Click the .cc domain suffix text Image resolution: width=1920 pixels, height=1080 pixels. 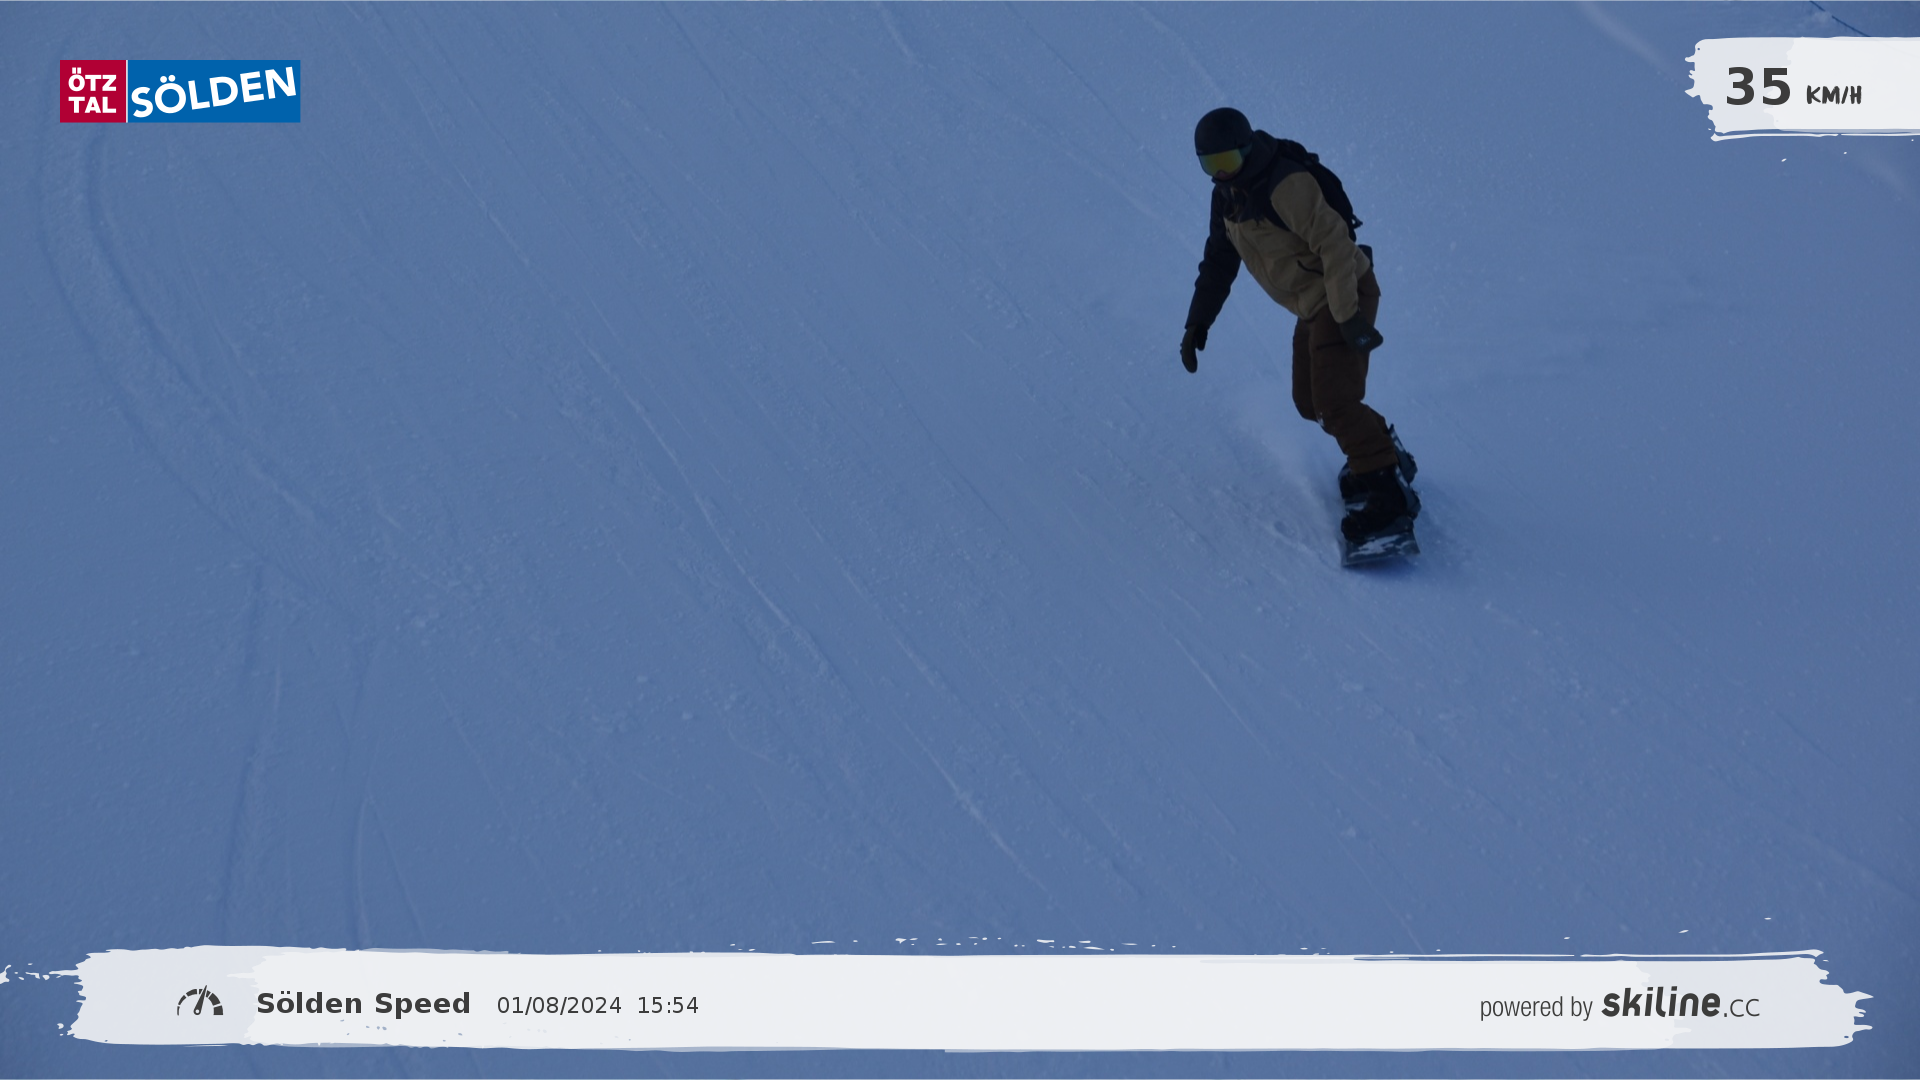pyautogui.click(x=1742, y=1008)
